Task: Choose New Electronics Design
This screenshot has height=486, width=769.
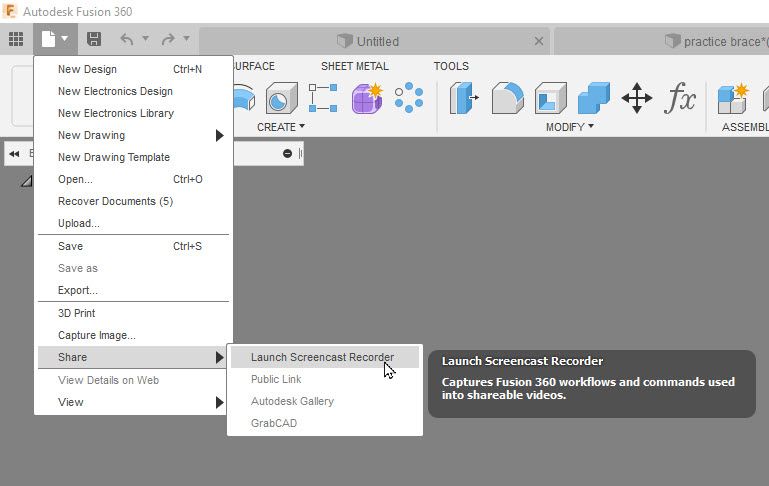Action: pos(133,91)
